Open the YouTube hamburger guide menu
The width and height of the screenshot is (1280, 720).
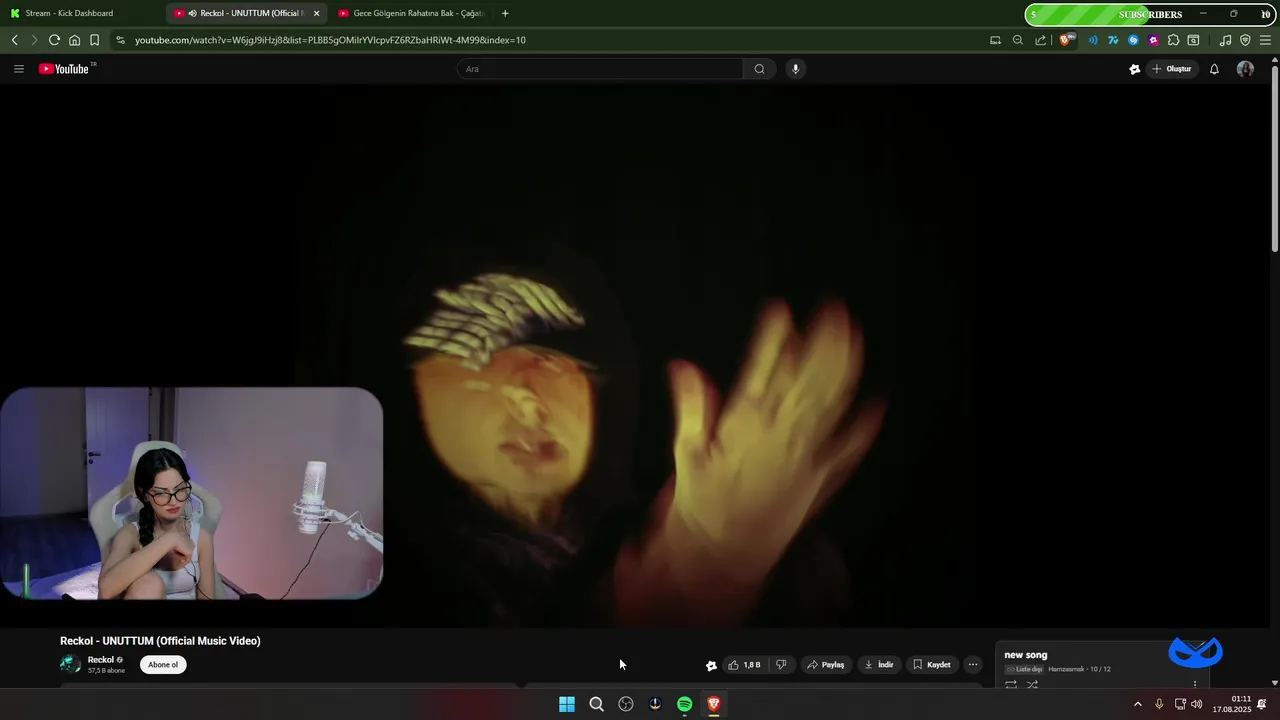tap(18, 69)
